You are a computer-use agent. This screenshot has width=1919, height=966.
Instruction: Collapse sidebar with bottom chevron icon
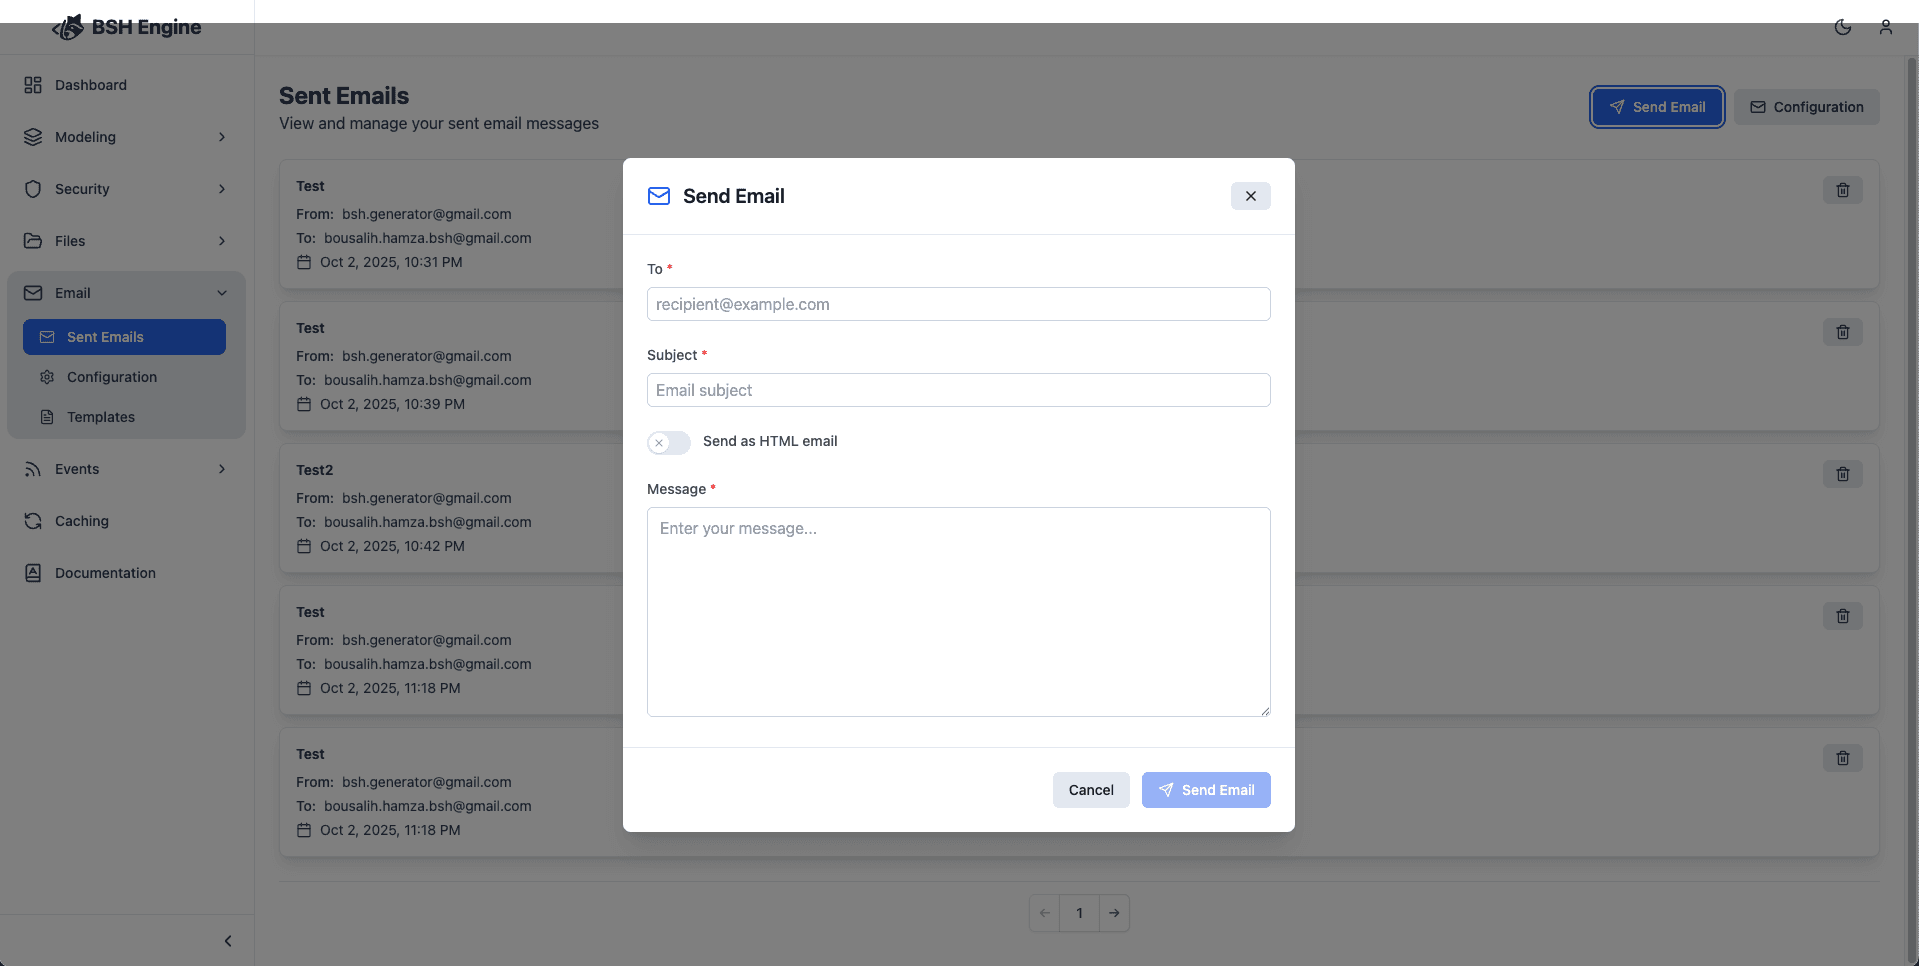[228, 941]
